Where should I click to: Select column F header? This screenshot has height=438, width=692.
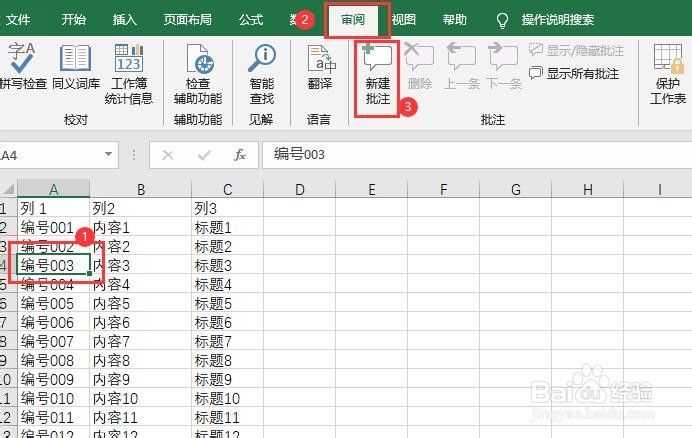(444, 189)
